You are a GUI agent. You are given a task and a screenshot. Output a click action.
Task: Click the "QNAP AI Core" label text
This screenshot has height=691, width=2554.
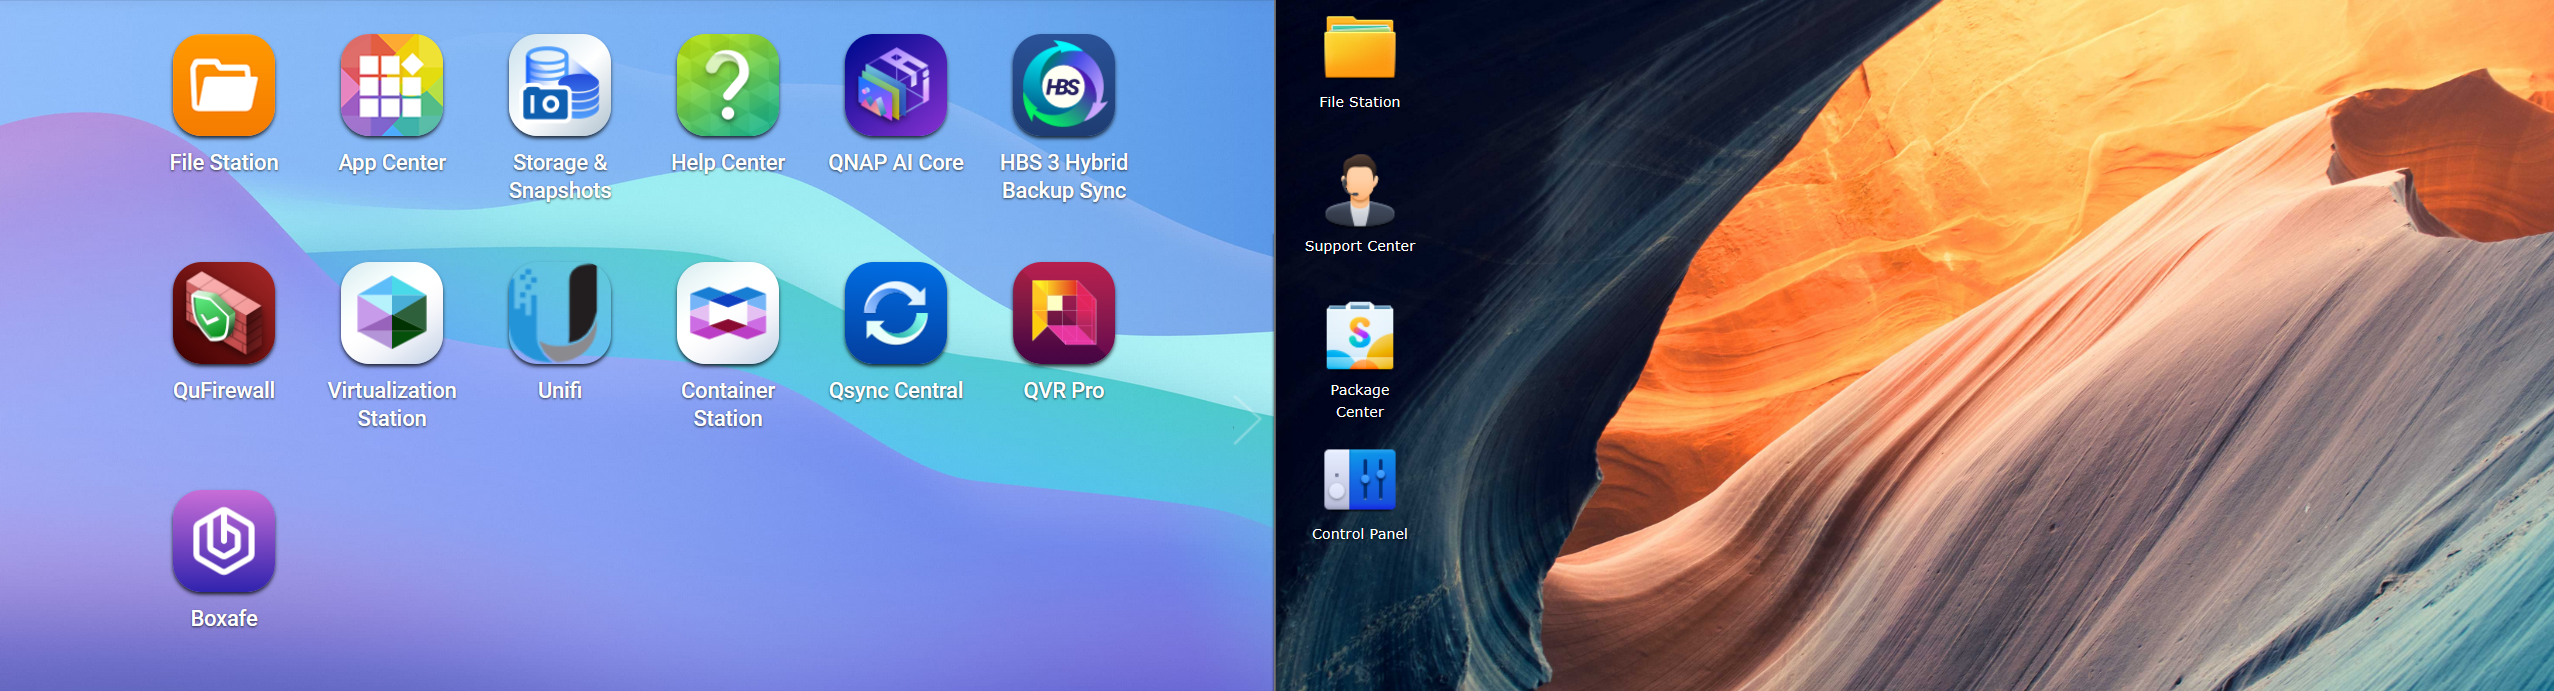coord(896,162)
